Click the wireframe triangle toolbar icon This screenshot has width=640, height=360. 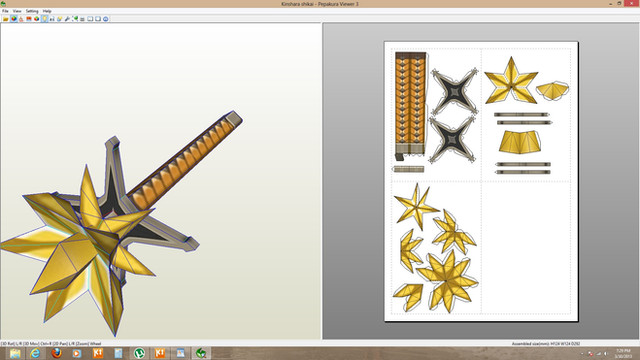[x=21, y=19]
